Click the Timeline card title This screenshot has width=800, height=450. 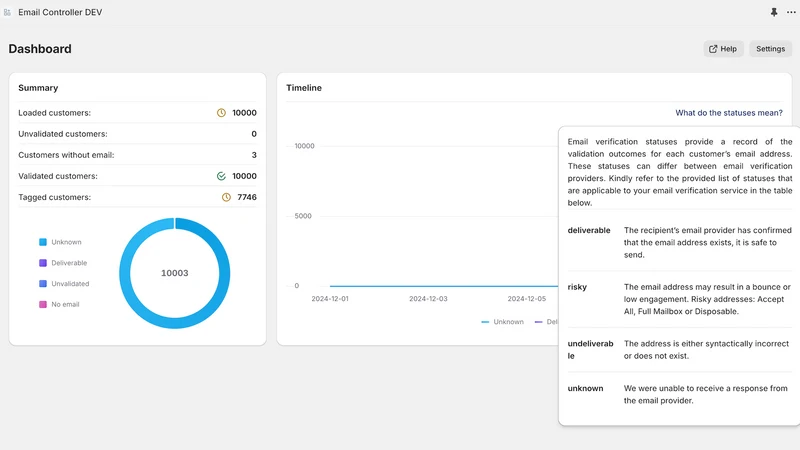coord(304,88)
